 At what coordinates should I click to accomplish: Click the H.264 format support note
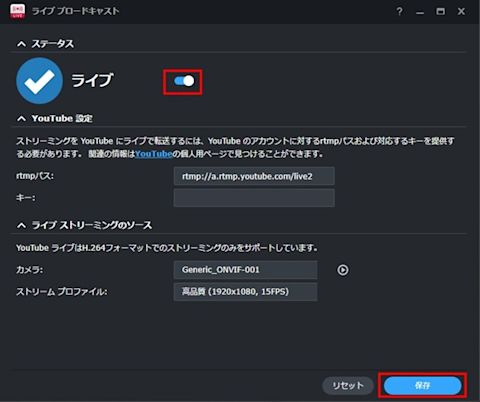tap(167, 248)
